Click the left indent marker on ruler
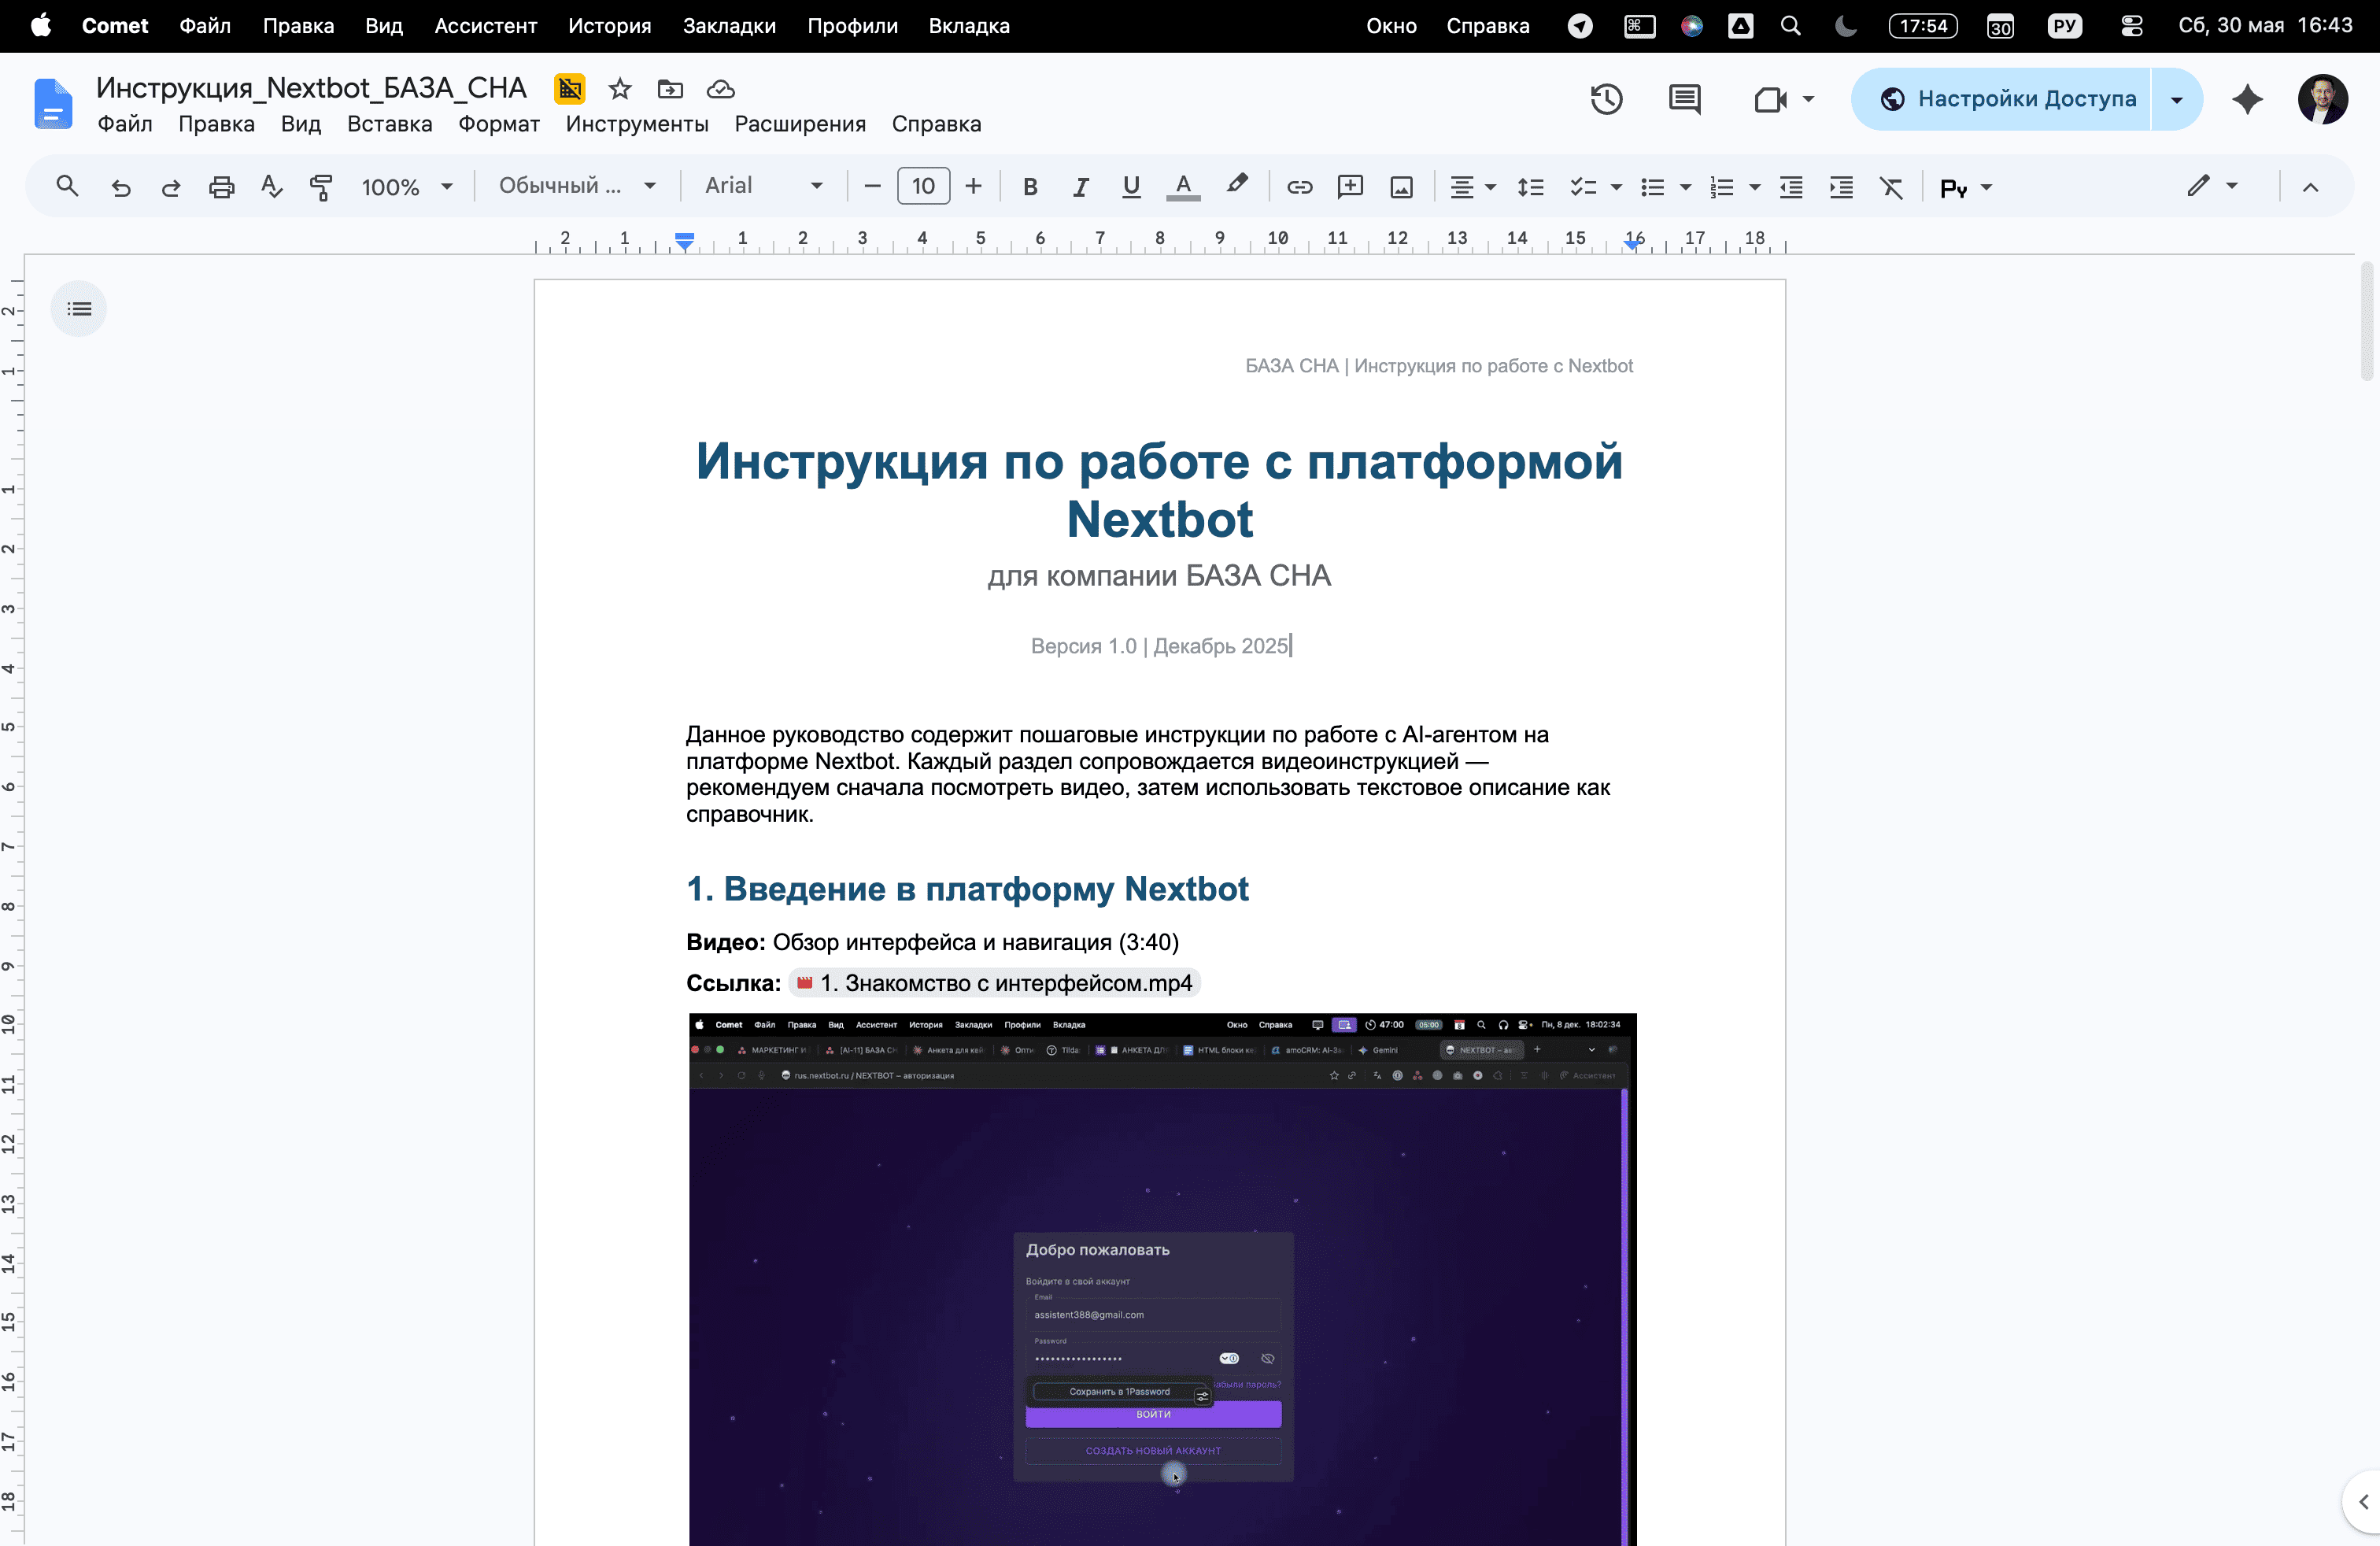This screenshot has height=1546, width=2380. click(x=684, y=246)
